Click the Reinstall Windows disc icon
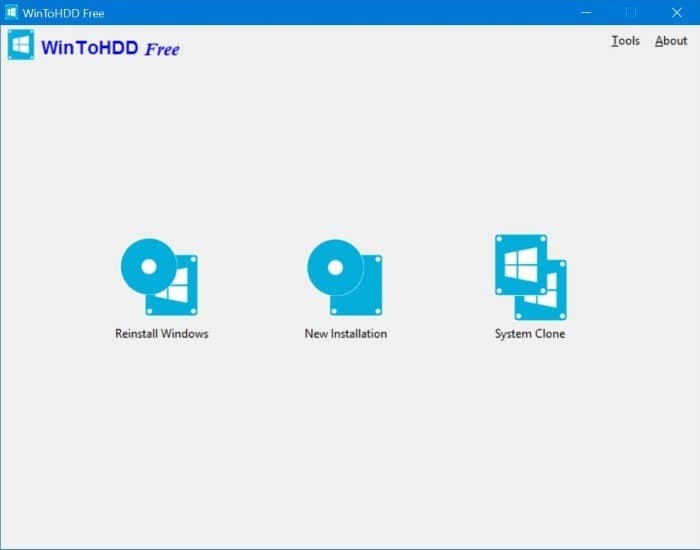The image size is (700, 550). click(x=159, y=277)
